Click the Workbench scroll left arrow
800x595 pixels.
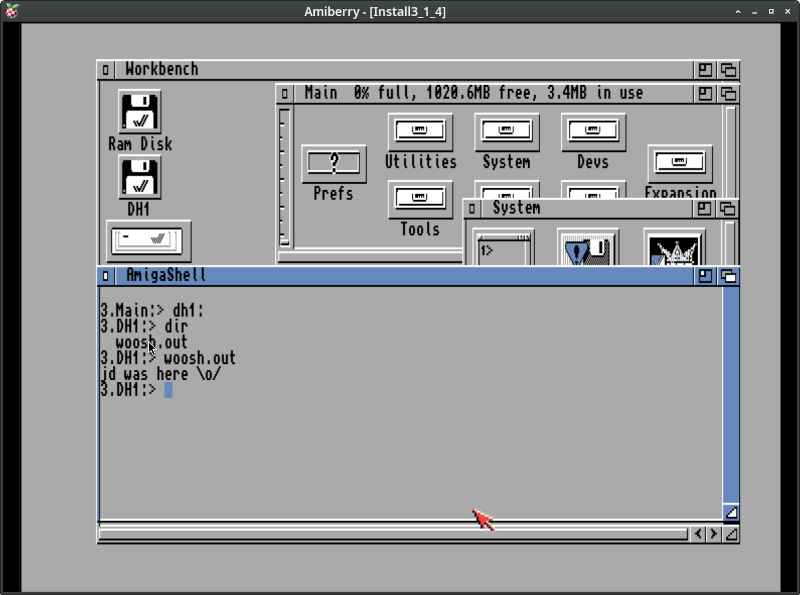[697, 534]
